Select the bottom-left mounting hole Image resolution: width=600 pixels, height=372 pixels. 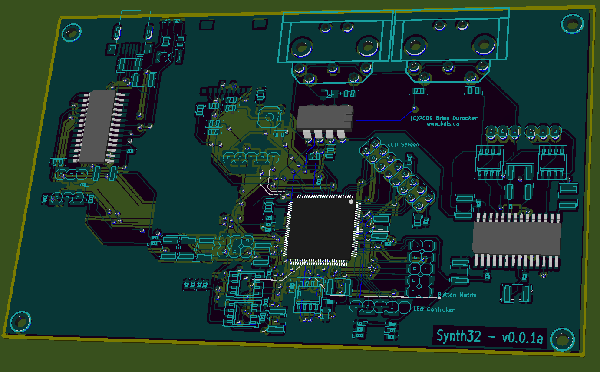(x=20, y=321)
